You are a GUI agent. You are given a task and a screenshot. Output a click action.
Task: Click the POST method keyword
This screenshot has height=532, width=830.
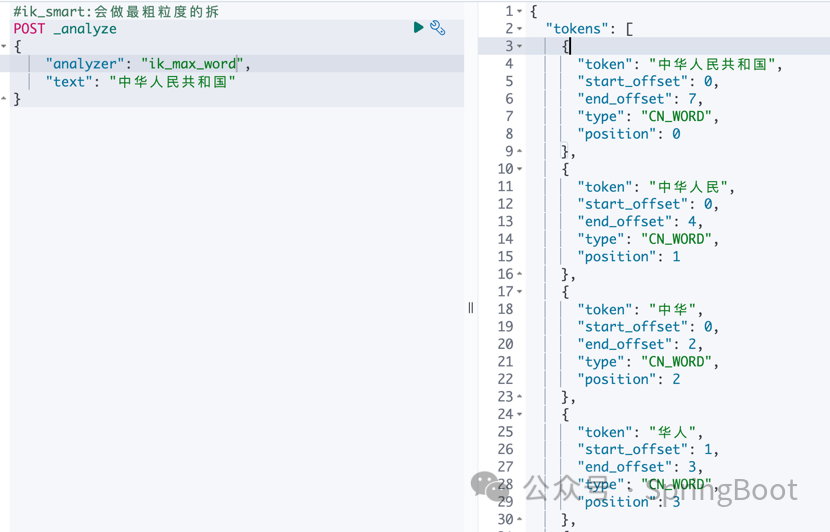(x=29, y=29)
